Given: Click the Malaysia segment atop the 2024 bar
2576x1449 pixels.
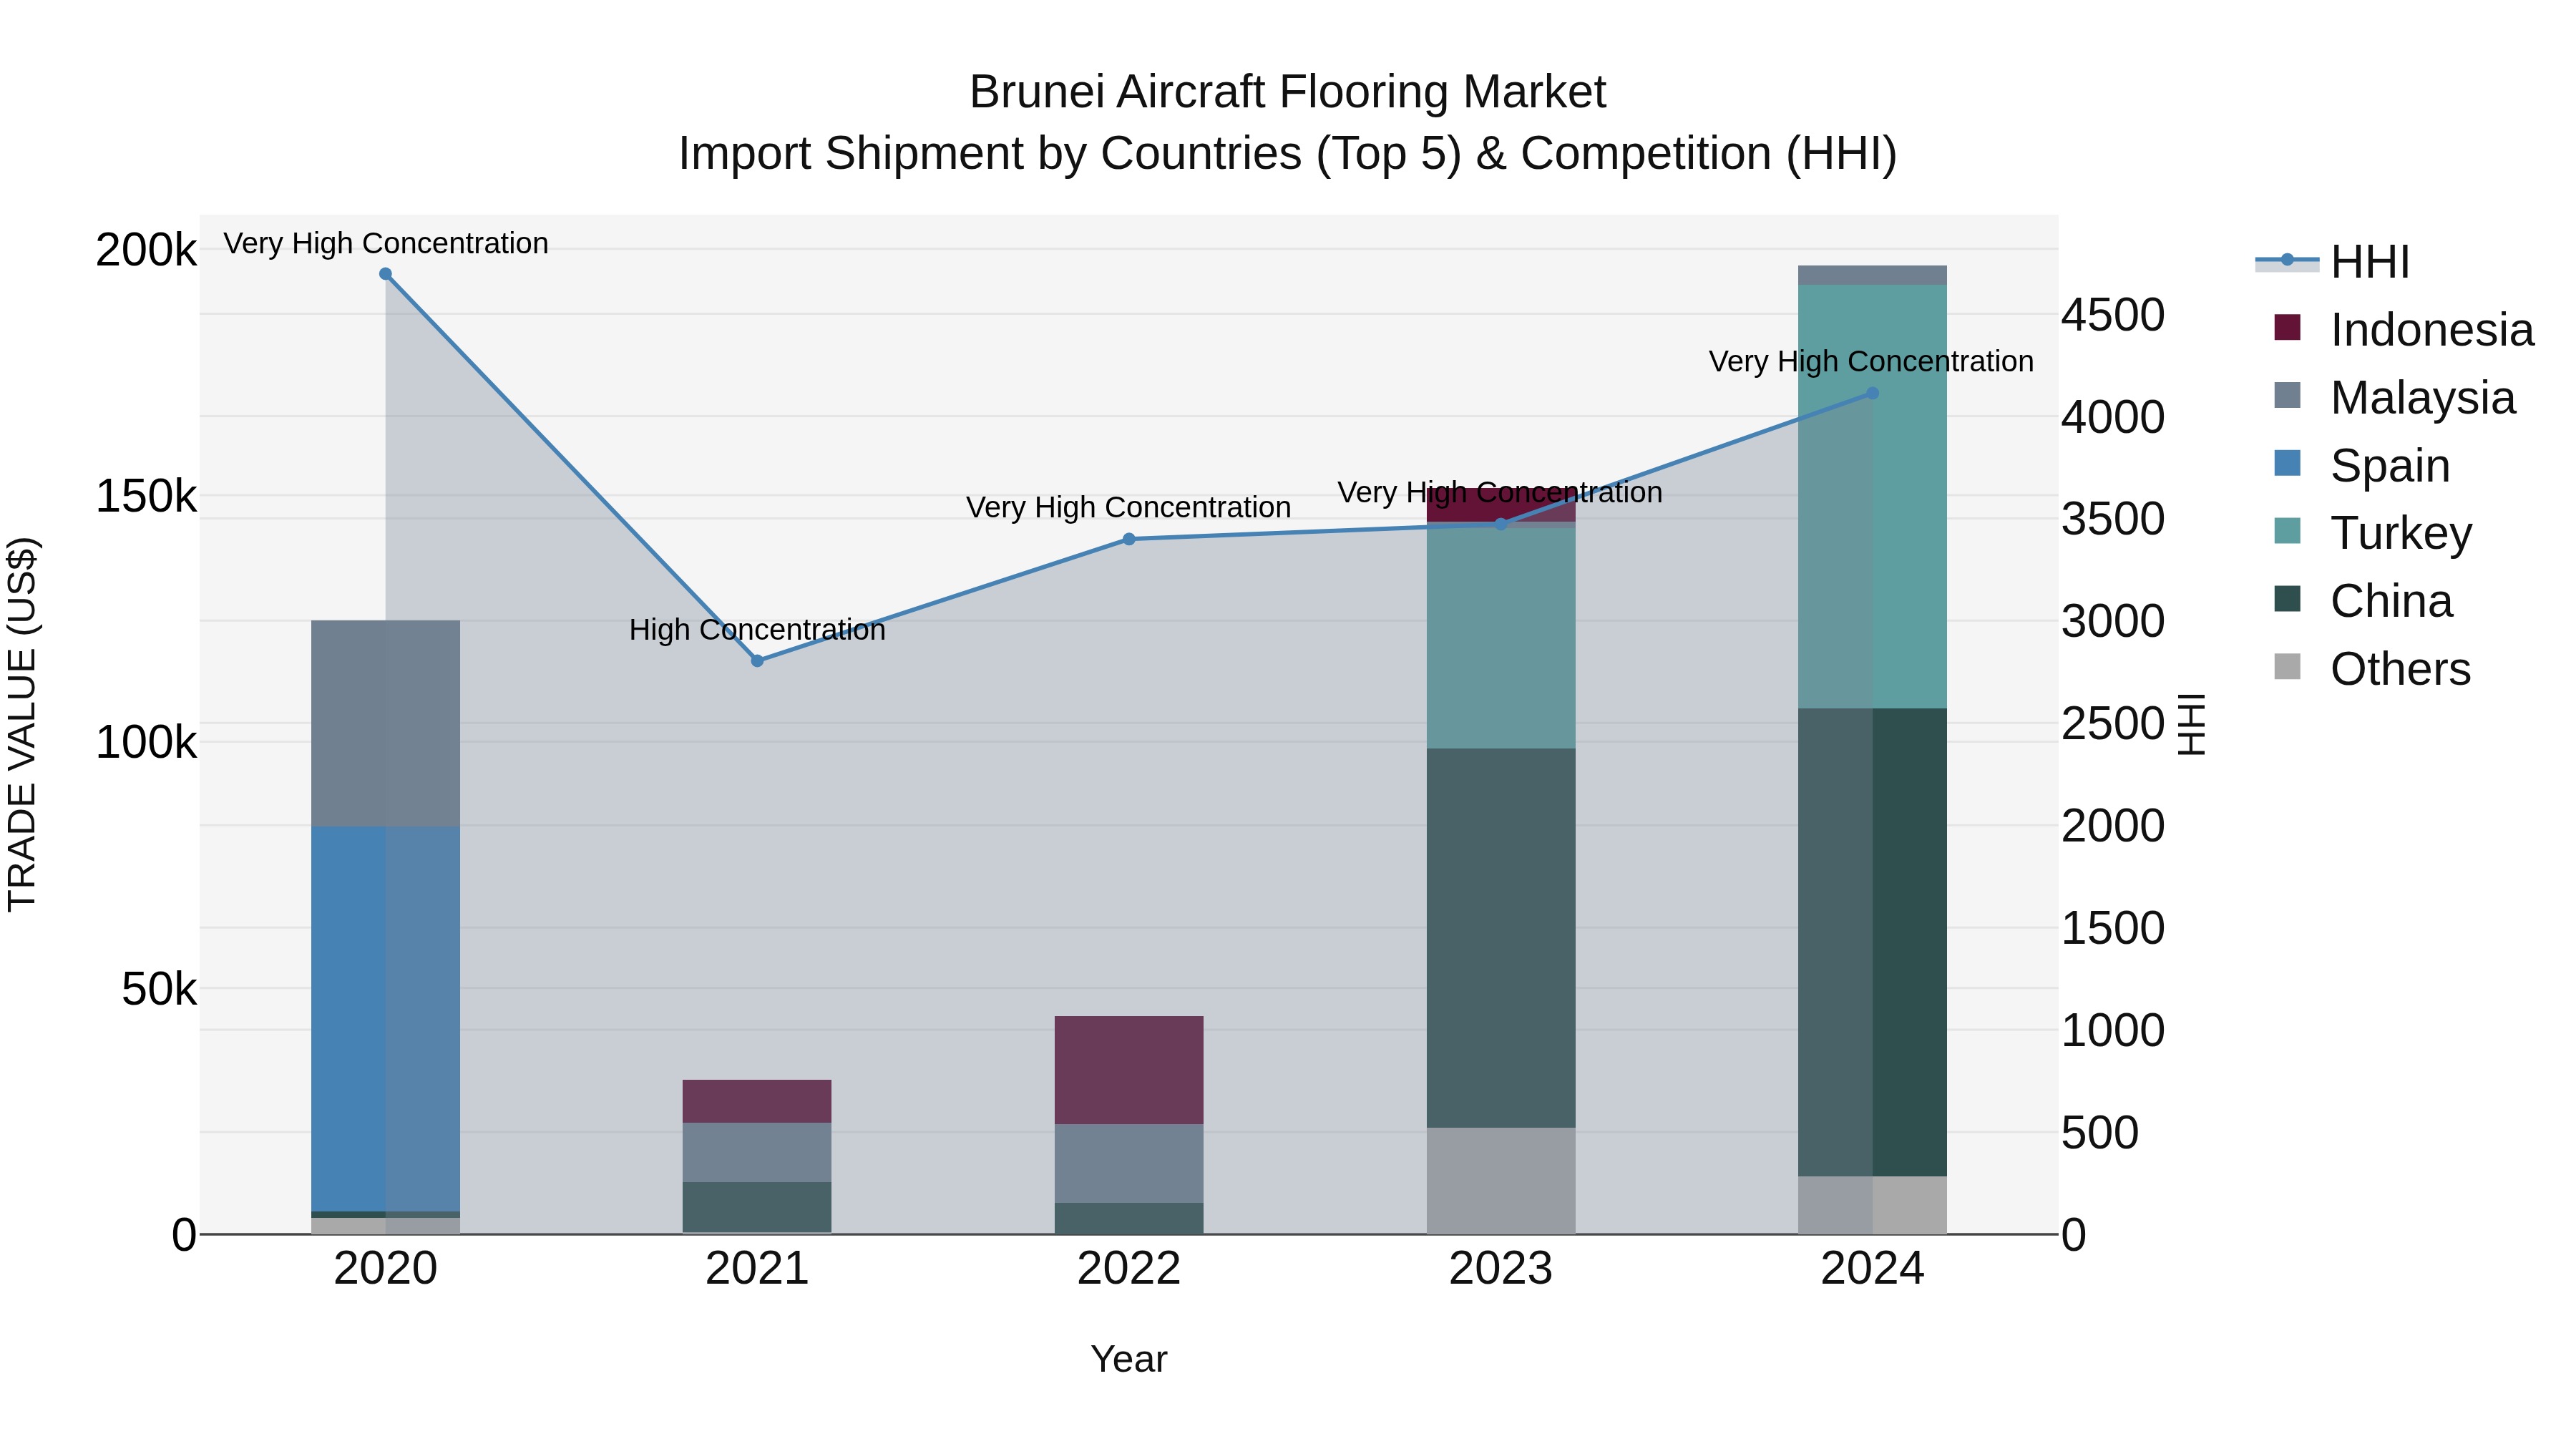Looking at the screenshot, I should 1873,275.
